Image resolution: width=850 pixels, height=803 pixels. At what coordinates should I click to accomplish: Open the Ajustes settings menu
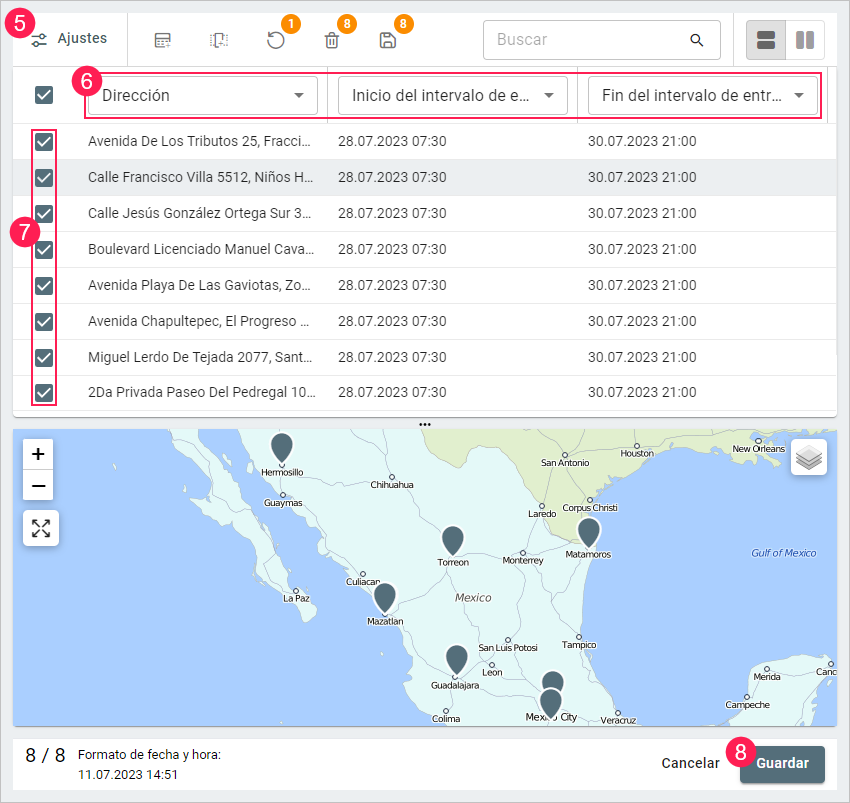coord(69,39)
